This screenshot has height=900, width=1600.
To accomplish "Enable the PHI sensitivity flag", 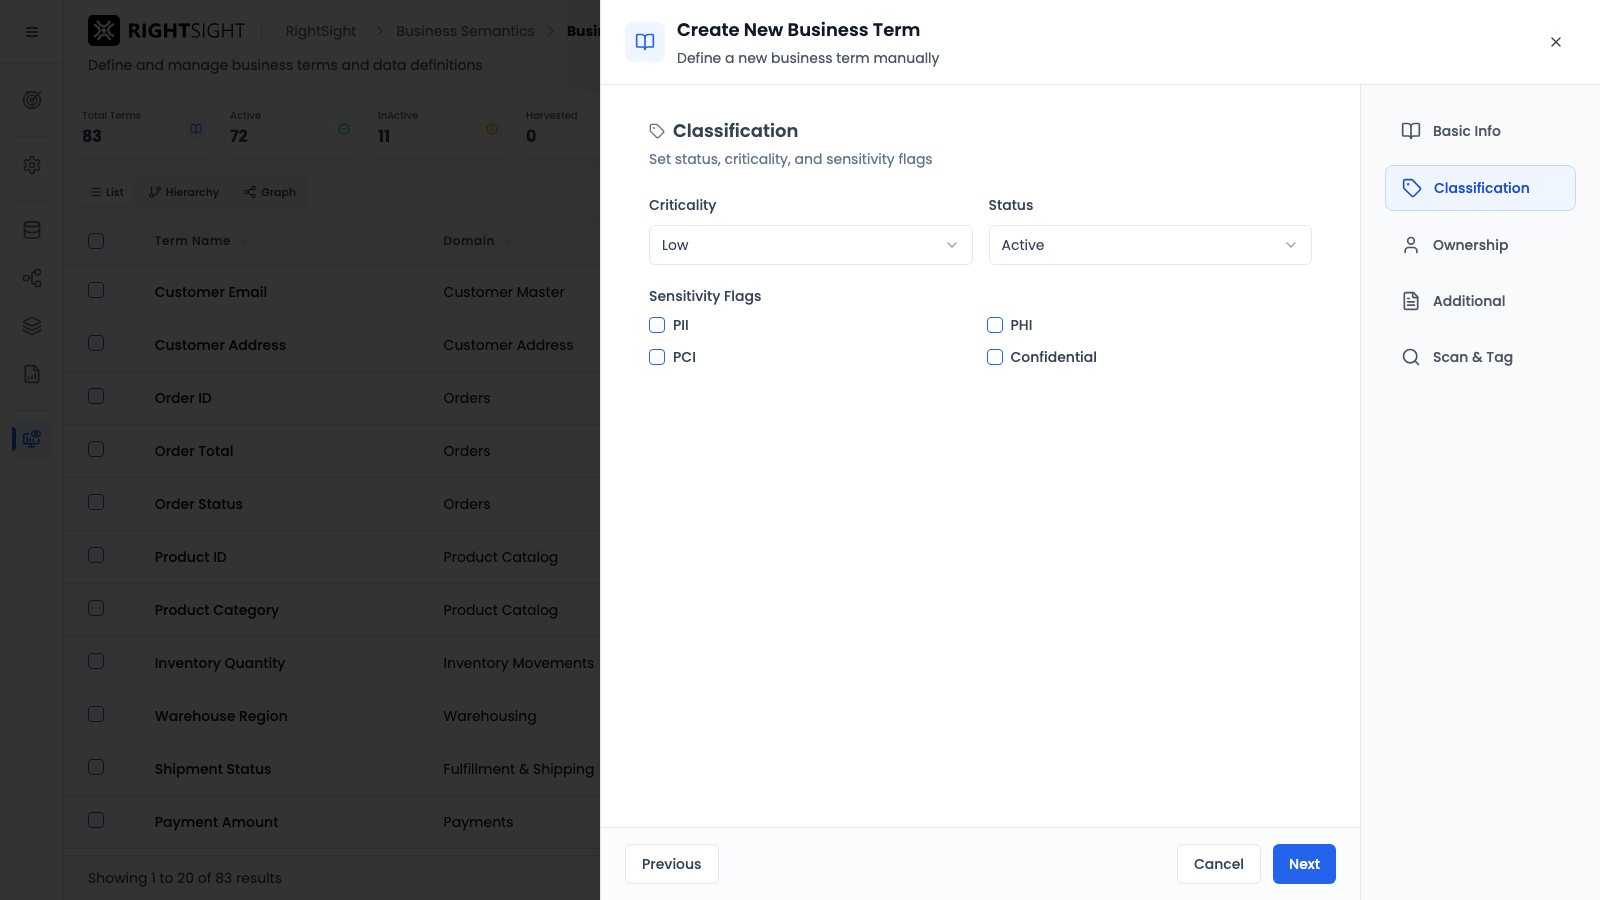I will coord(995,325).
